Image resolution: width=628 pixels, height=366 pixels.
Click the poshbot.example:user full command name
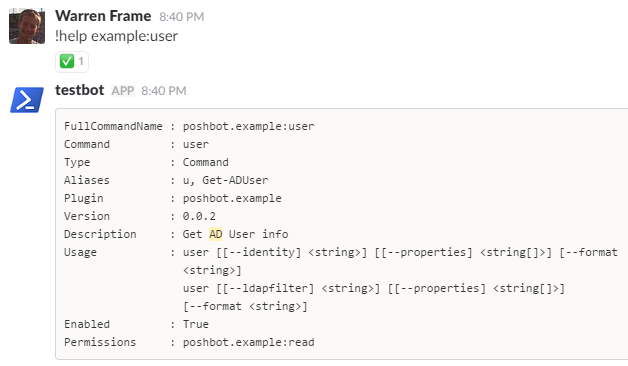tap(248, 126)
